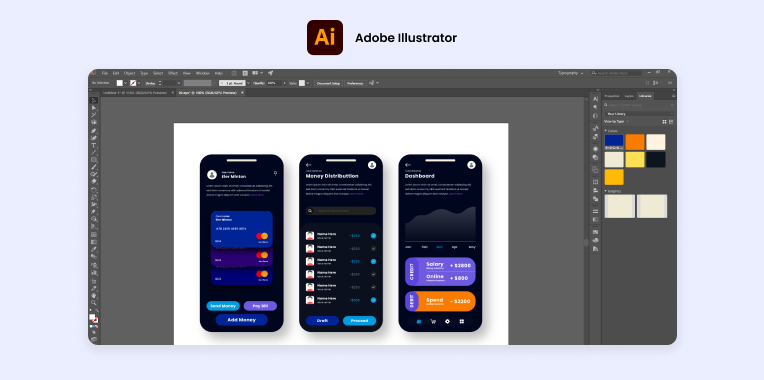The image size is (764, 380).
Task: Switch to the Layers panel tab
Action: [630, 96]
